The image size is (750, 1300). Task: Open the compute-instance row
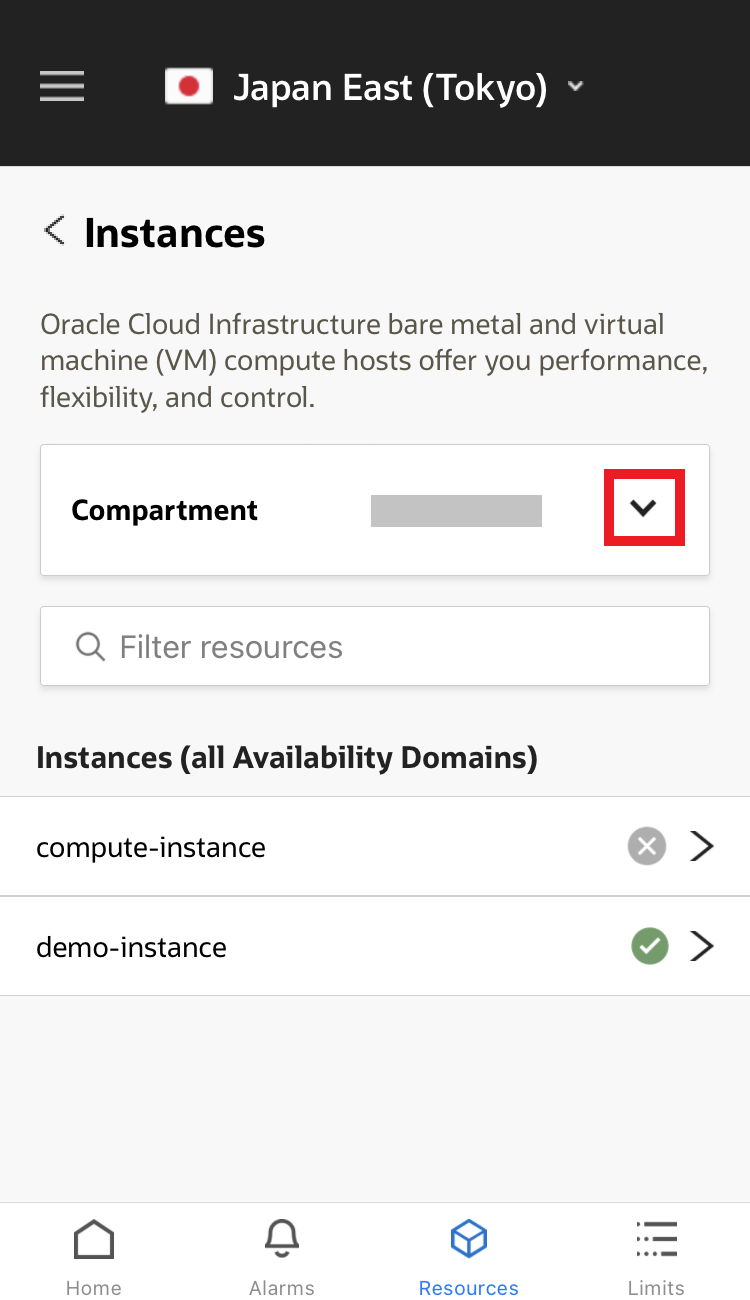[375, 847]
